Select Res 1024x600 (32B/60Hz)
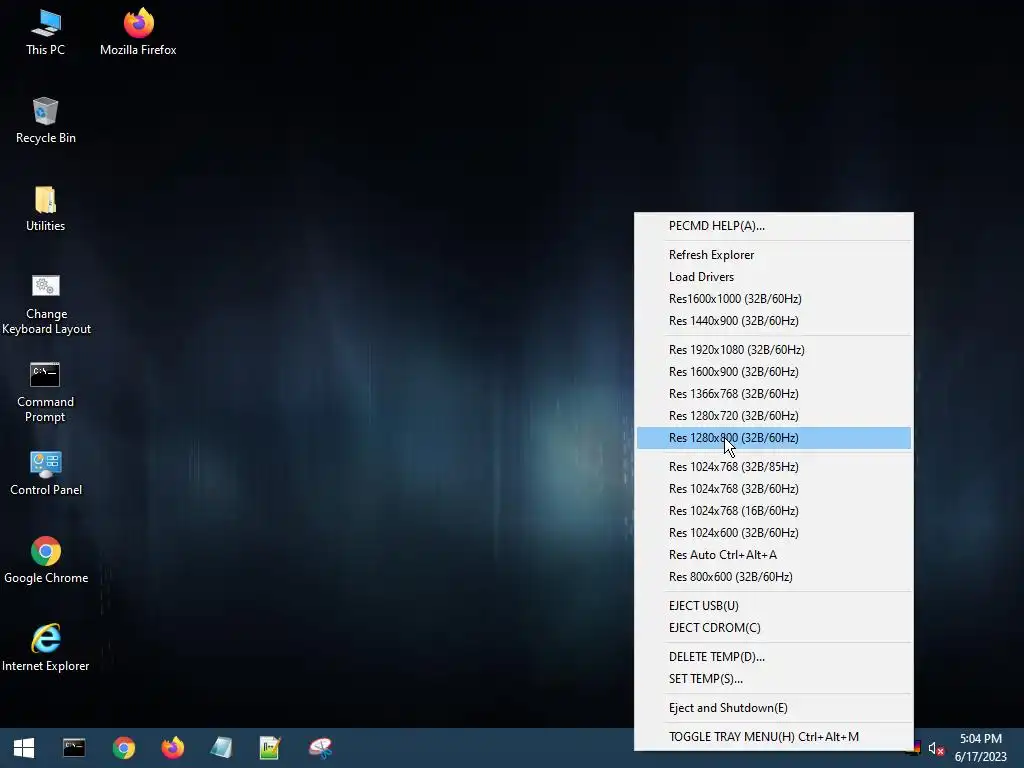This screenshot has width=1024, height=768. pyautogui.click(x=774, y=533)
